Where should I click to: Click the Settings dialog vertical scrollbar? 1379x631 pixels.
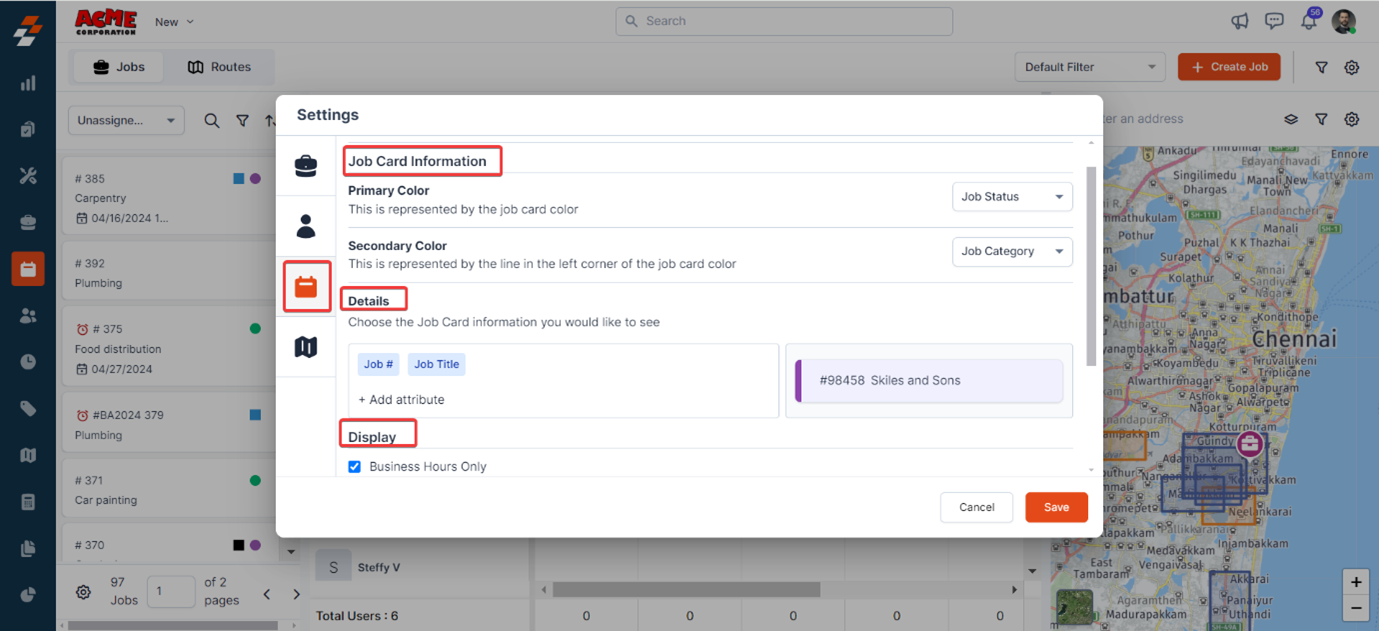tap(1090, 267)
